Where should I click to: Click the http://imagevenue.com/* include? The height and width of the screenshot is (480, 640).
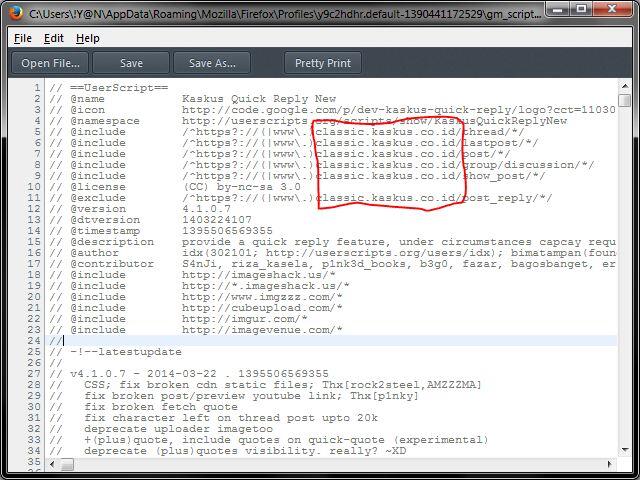click(262, 330)
